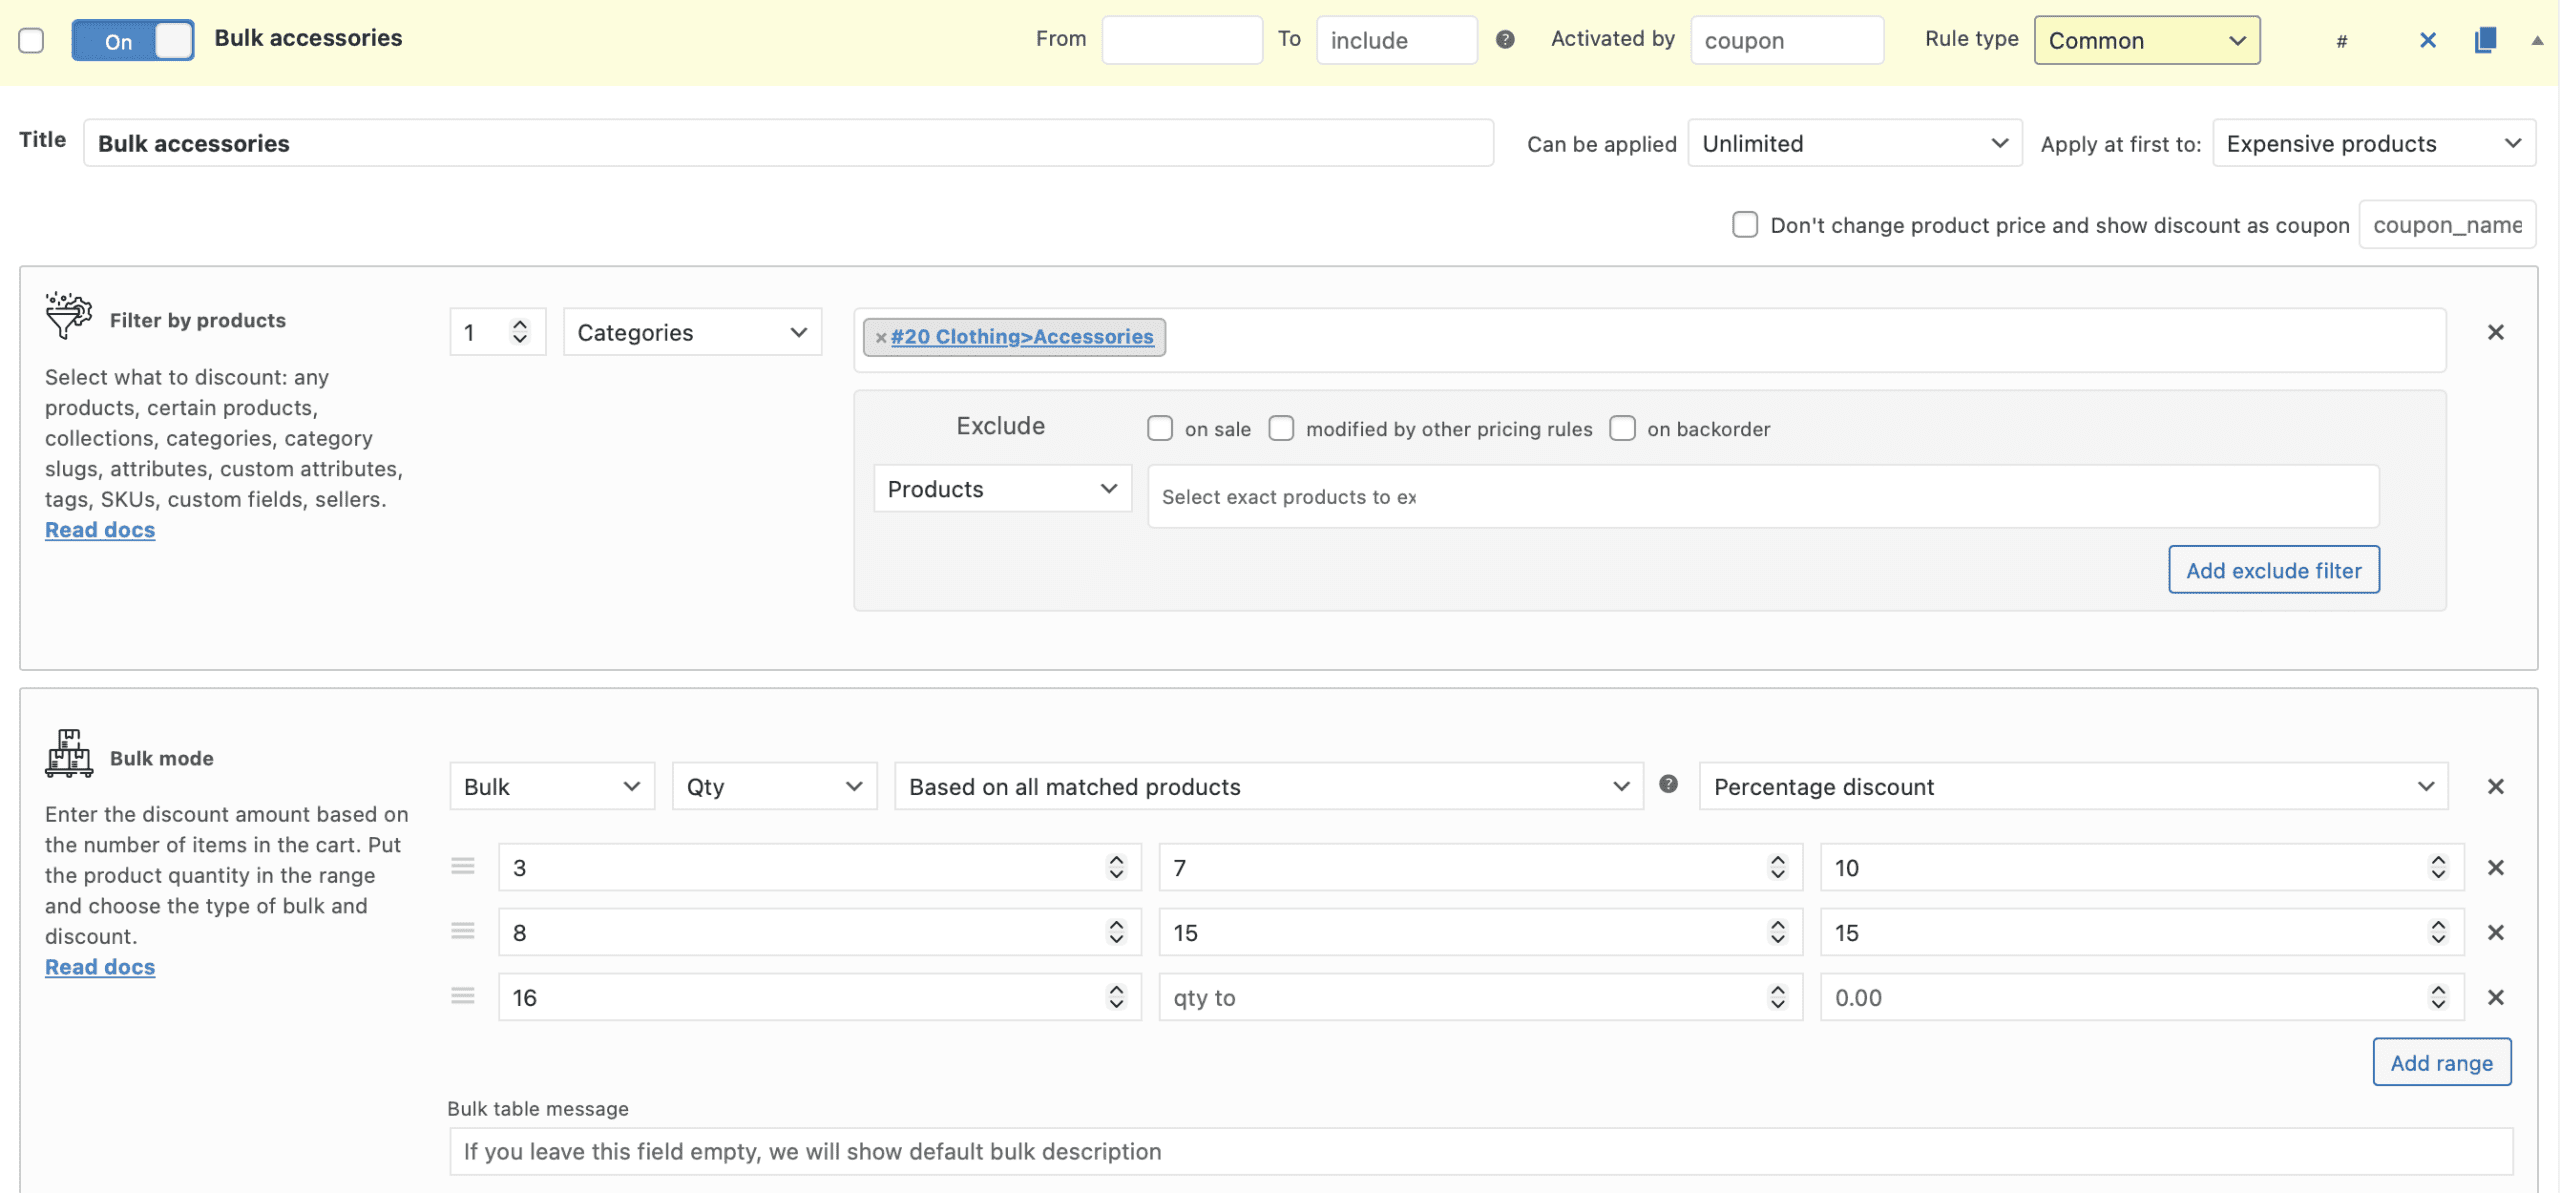2560x1193 pixels.
Task: Click the help icon beside matched products dropdown
Action: point(1668,785)
